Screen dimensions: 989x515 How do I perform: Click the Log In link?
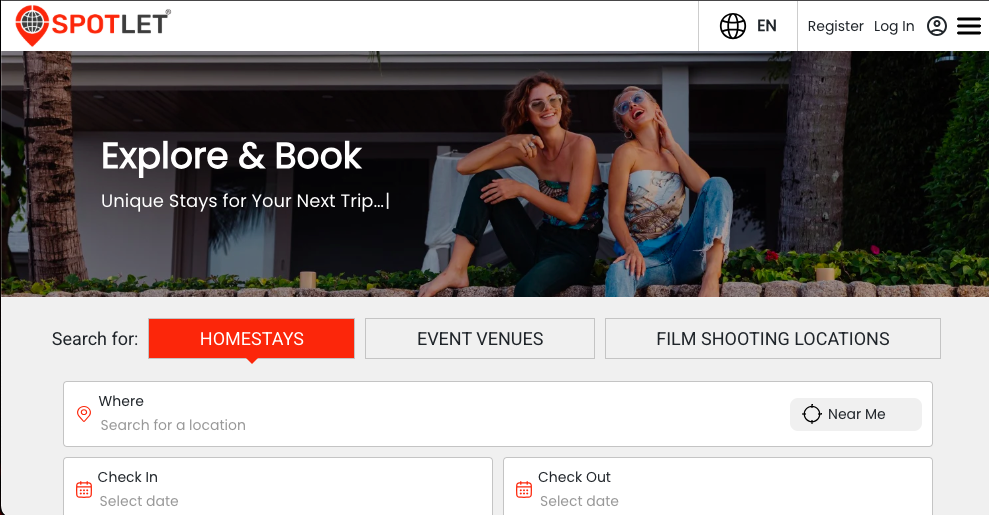pyautogui.click(x=894, y=26)
